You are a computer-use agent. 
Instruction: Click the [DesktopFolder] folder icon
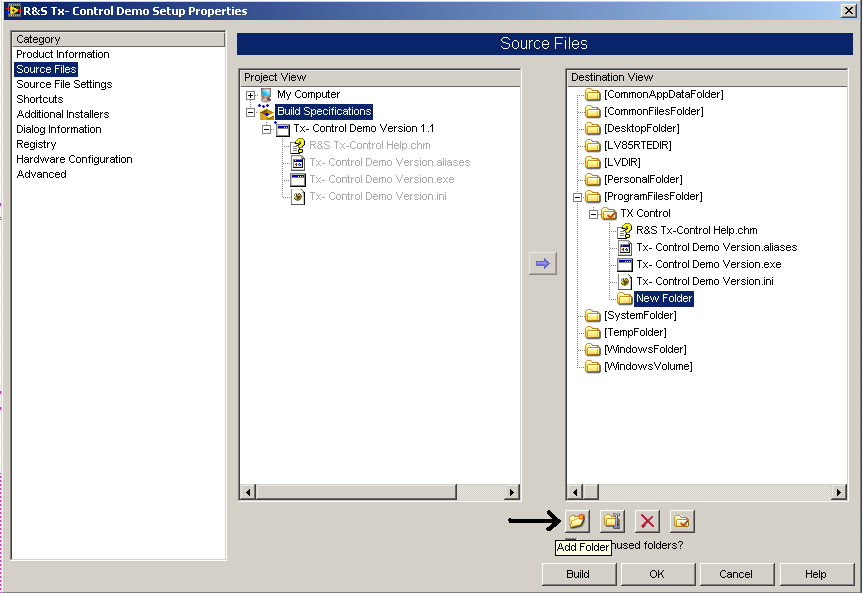(x=593, y=129)
